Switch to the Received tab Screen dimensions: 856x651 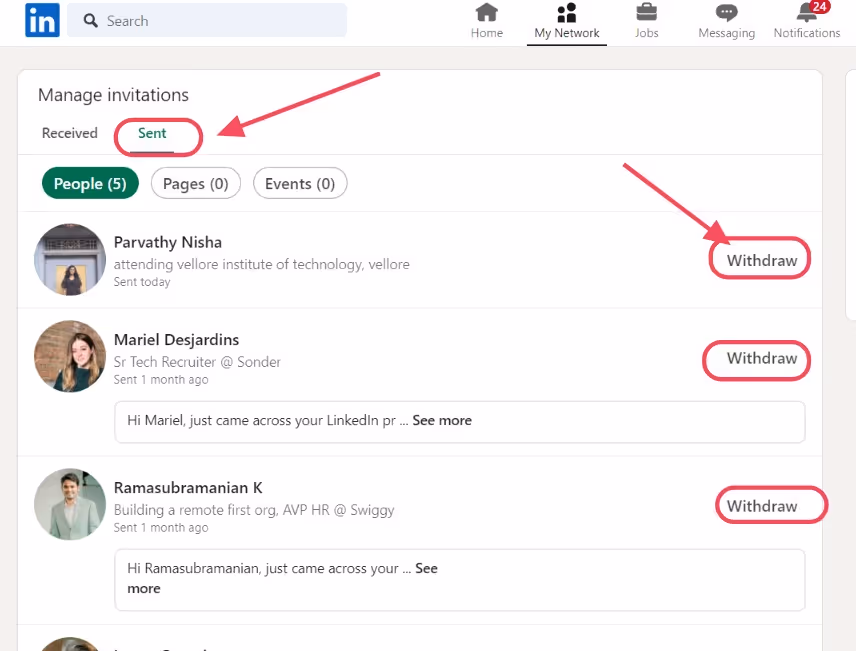(x=70, y=133)
